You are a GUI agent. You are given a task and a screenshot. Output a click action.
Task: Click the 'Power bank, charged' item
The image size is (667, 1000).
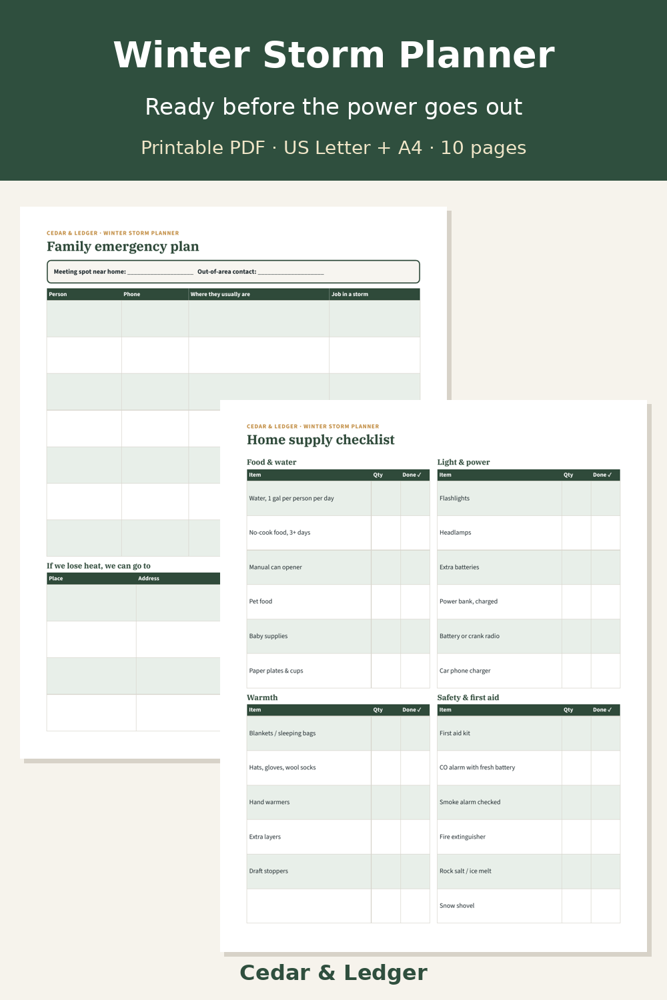click(468, 601)
